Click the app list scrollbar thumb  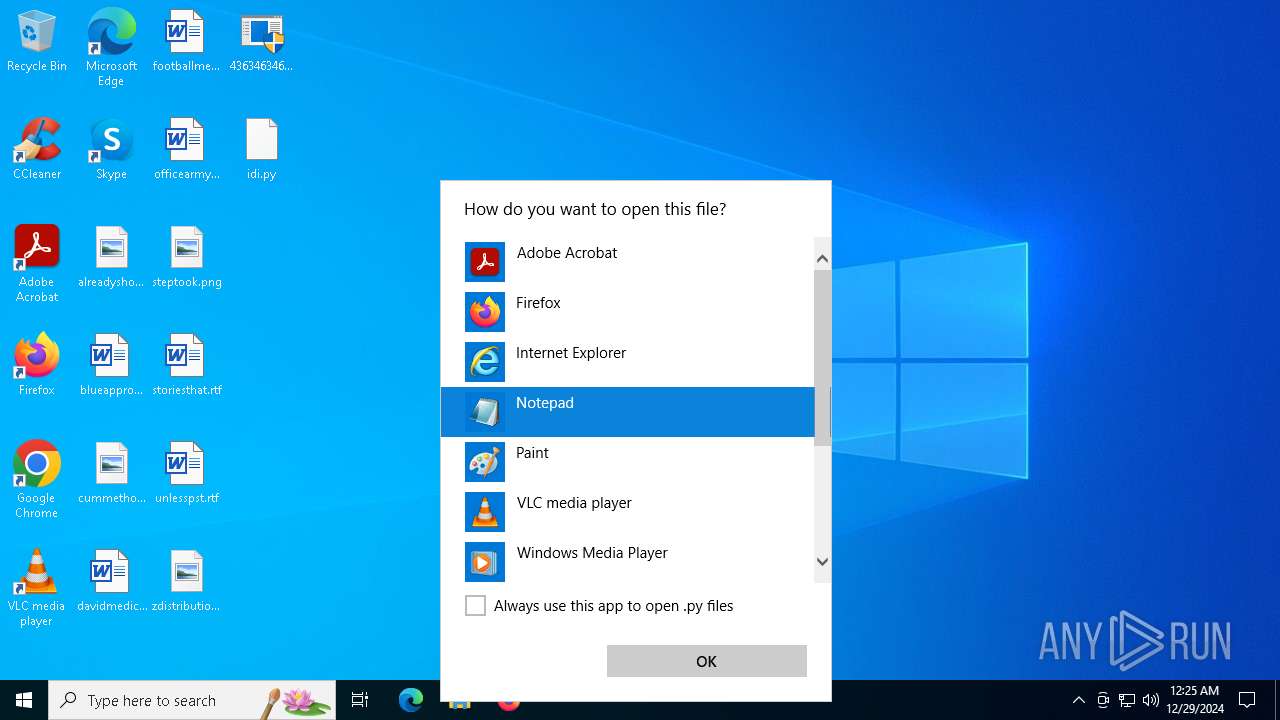pyautogui.click(x=823, y=358)
